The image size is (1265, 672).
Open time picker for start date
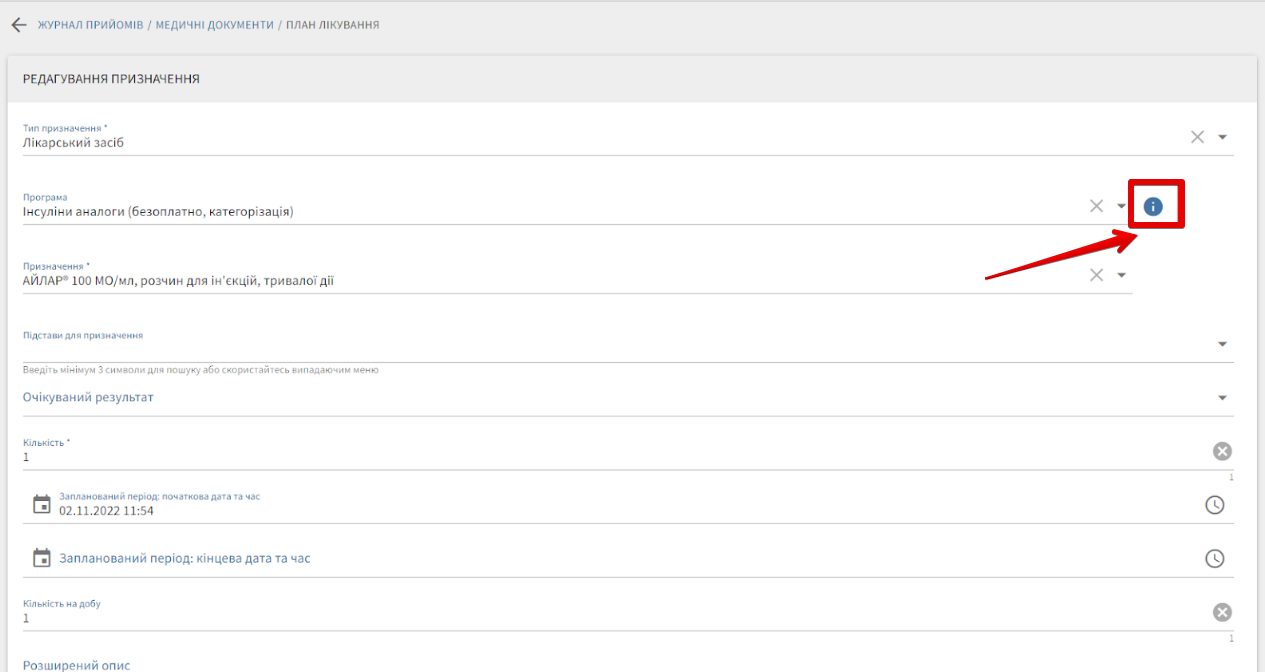pyautogui.click(x=1214, y=505)
